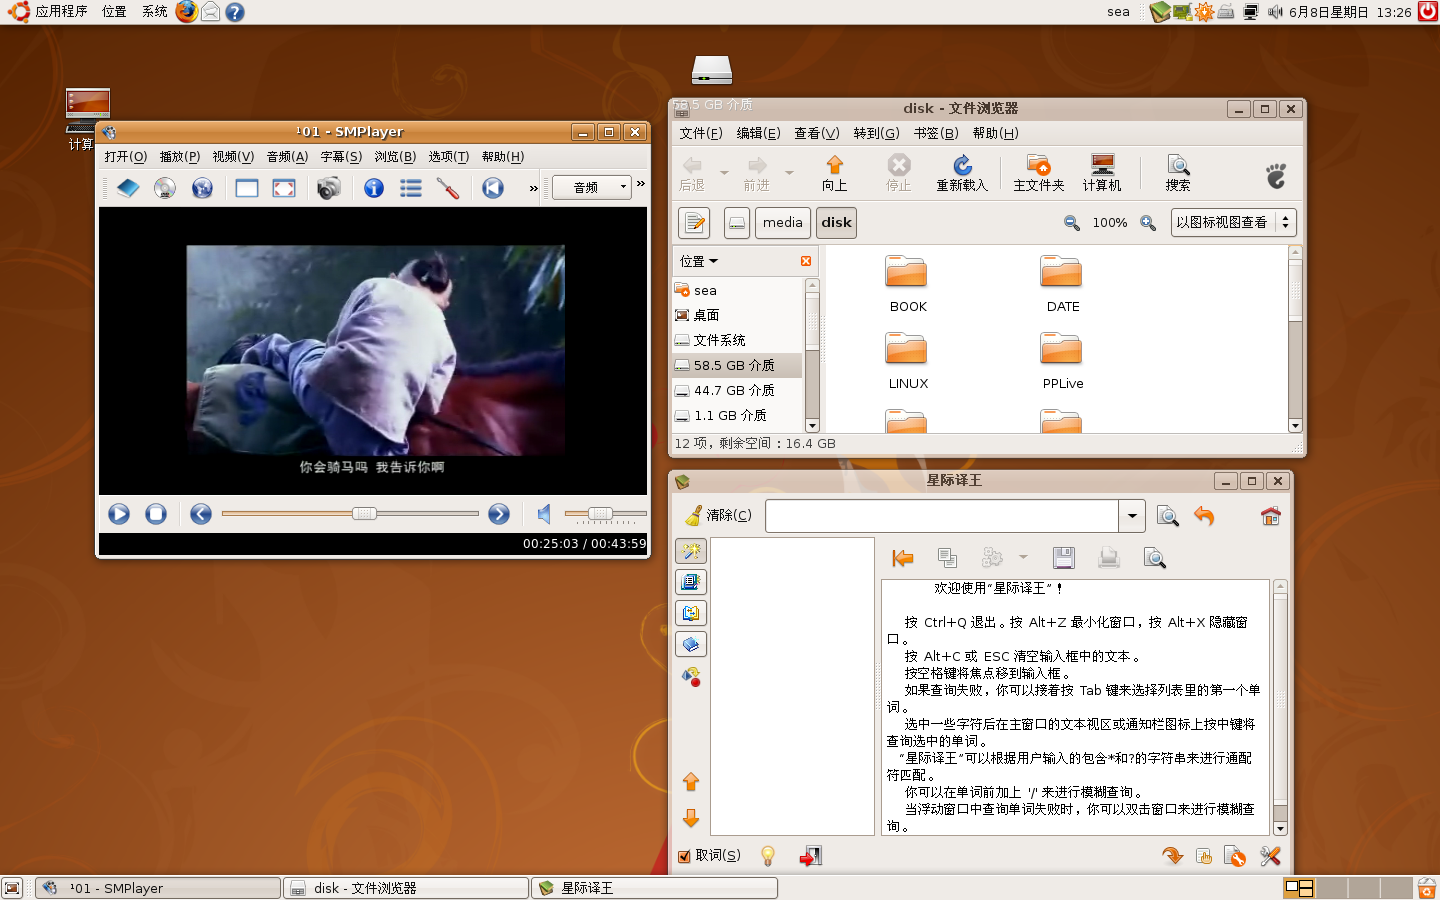Screen dimensions: 1440x900
Task: Open the 转到(G) menu in file browser
Action: [x=877, y=133]
